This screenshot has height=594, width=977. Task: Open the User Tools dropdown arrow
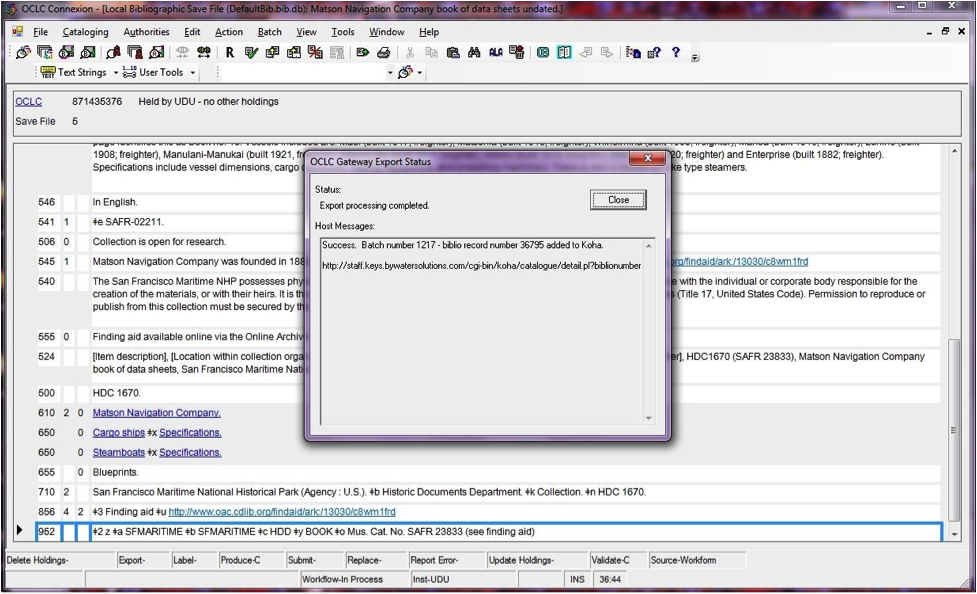pyautogui.click(x=193, y=73)
